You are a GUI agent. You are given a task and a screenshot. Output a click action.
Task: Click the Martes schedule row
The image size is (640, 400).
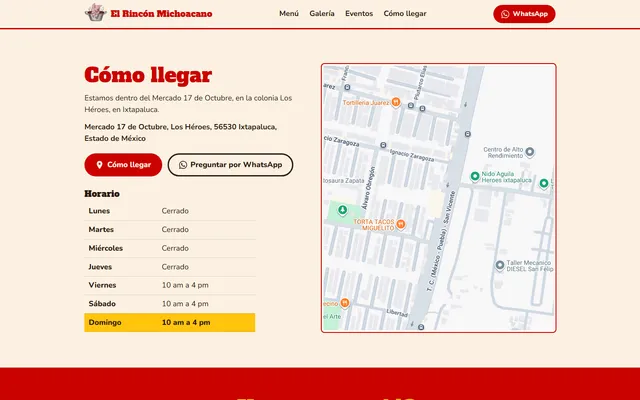point(170,230)
